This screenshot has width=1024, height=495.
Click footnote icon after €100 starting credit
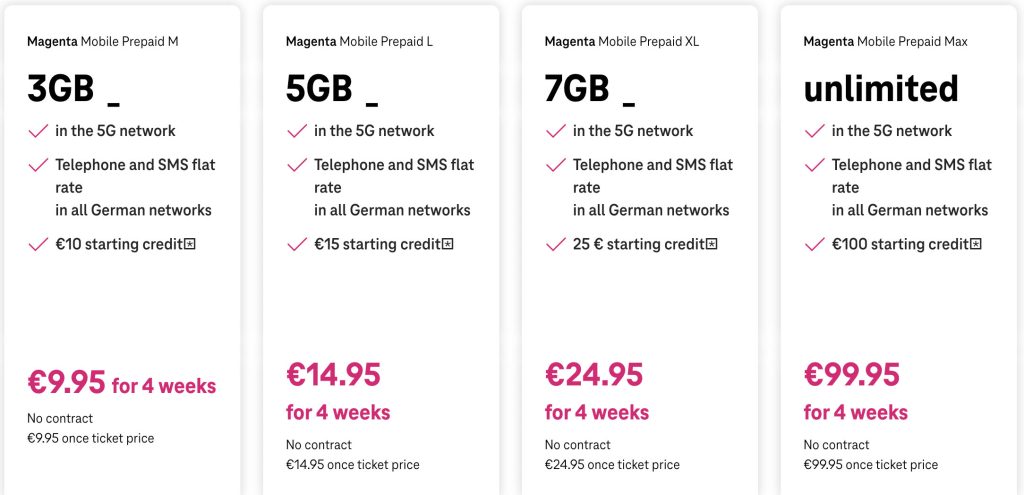[976, 244]
